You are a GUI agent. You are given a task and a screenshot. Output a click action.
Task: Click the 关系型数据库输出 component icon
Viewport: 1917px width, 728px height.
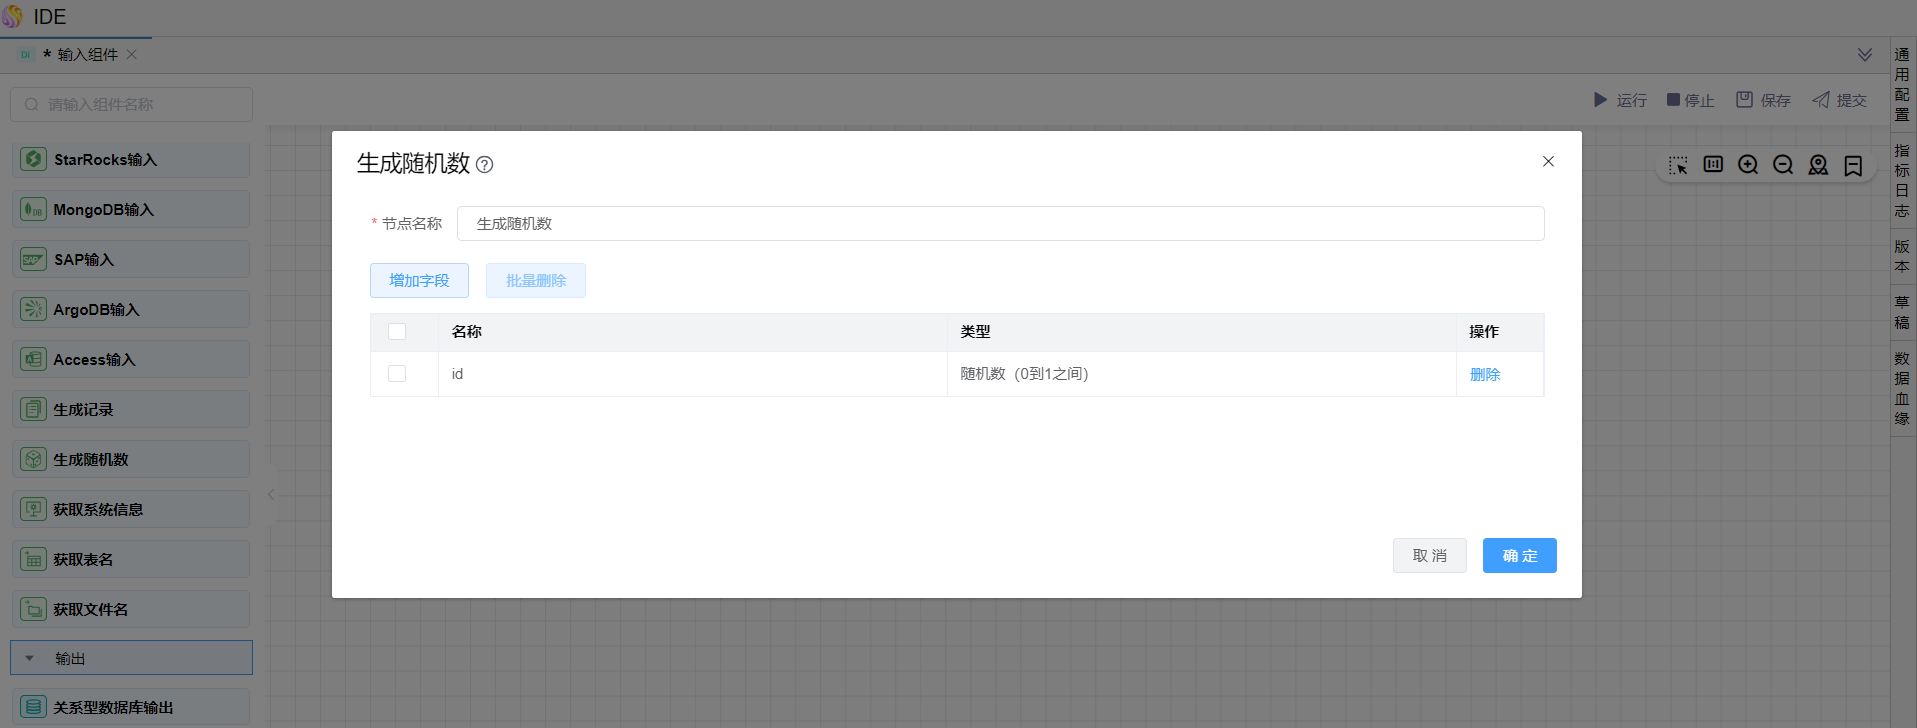[x=33, y=707]
